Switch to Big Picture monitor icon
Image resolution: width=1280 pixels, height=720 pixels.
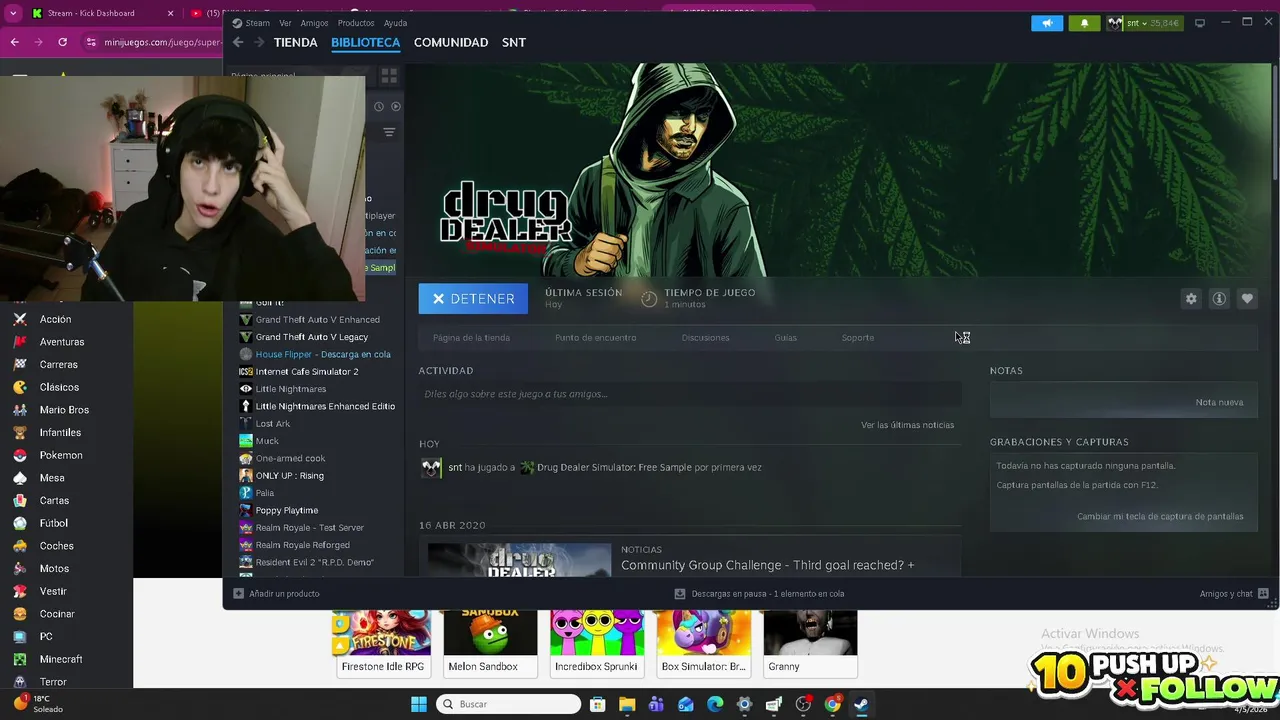(x=1200, y=23)
